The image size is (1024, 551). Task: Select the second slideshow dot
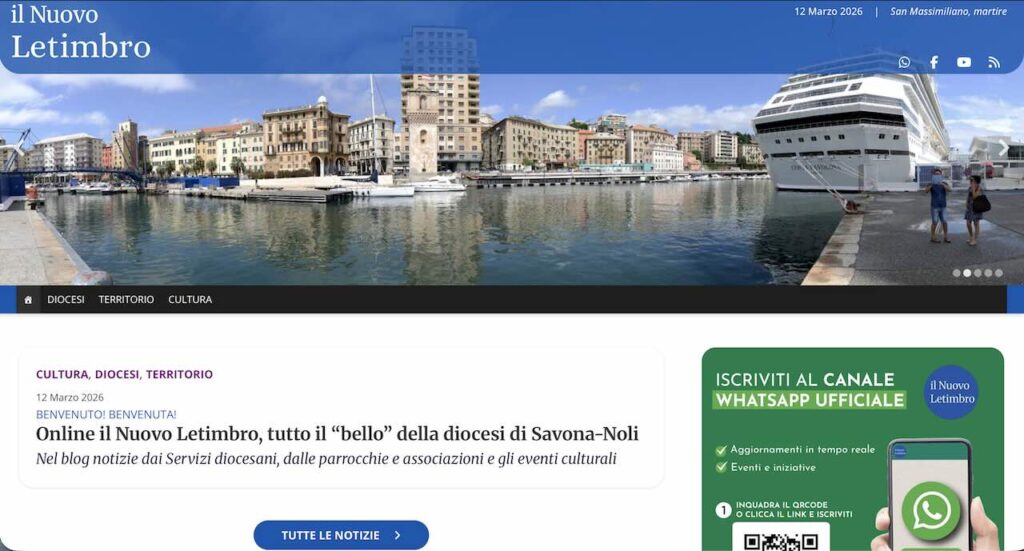[x=967, y=273]
